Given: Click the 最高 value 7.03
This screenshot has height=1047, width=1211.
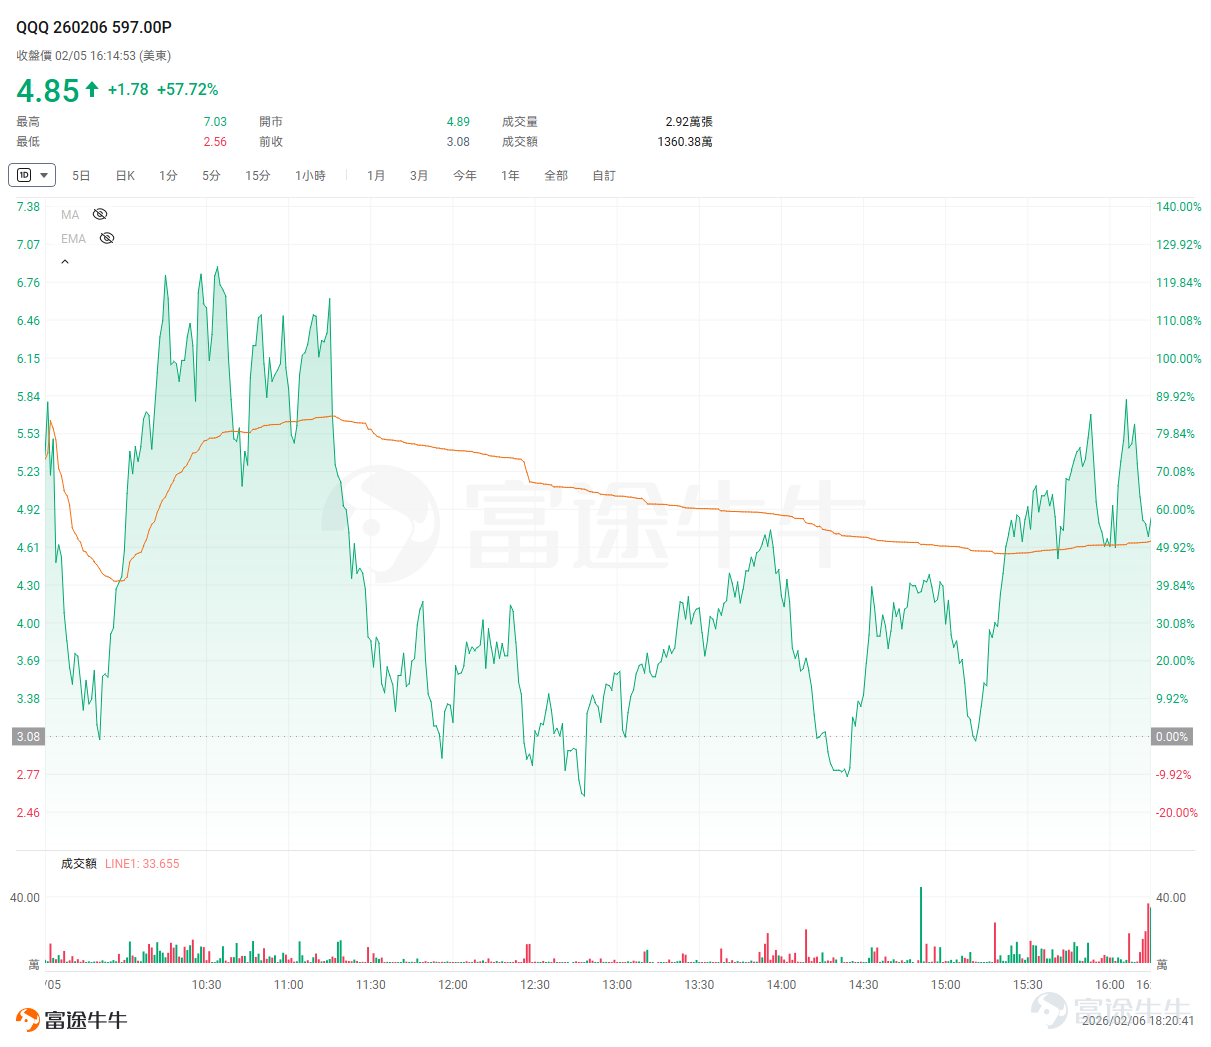Looking at the screenshot, I should pos(215,122).
